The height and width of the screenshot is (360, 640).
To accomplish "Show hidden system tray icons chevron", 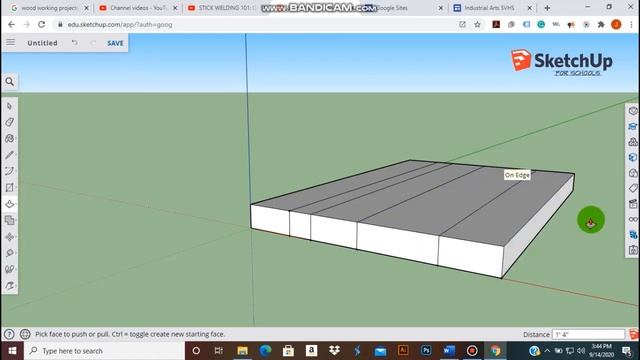I will pos(547,351).
